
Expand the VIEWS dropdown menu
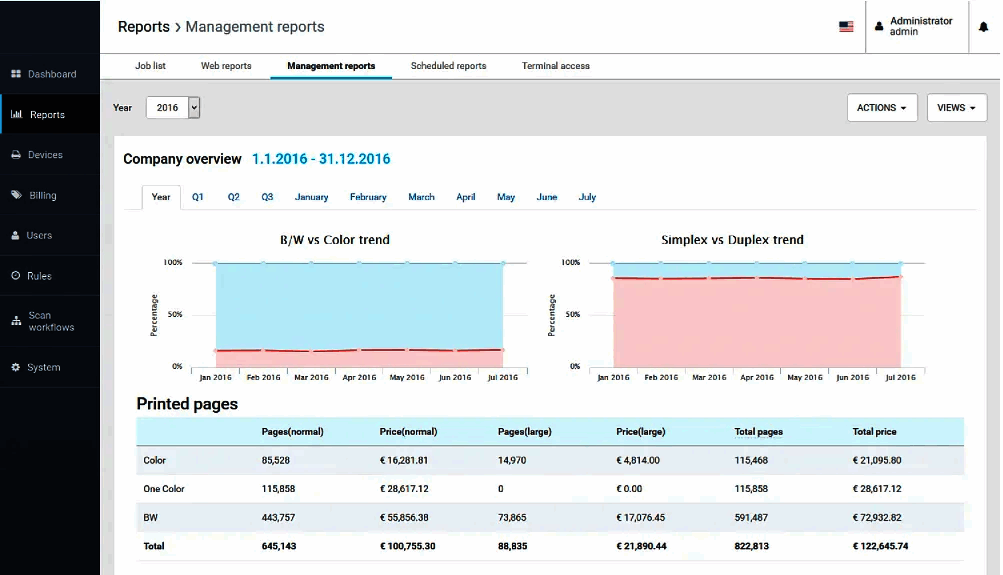(x=956, y=108)
